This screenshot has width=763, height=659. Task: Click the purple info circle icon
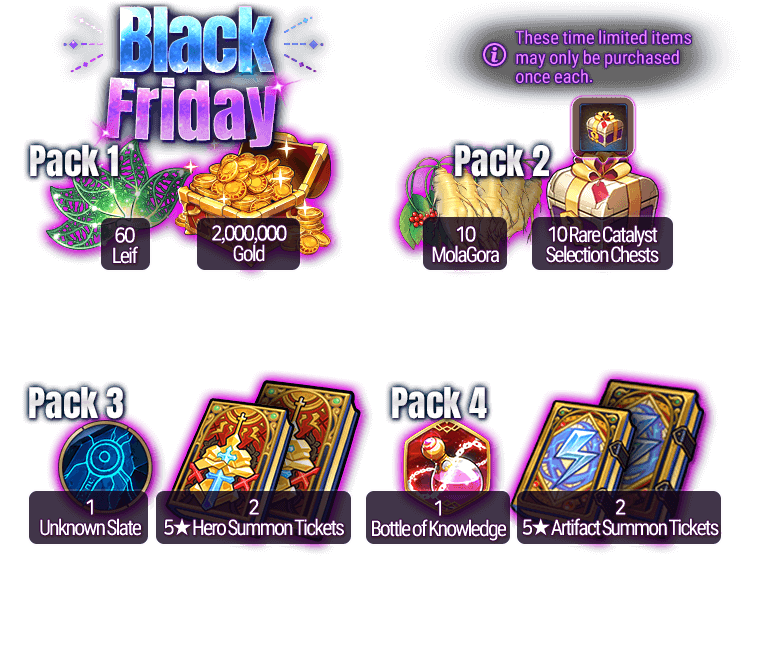(494, 55)
